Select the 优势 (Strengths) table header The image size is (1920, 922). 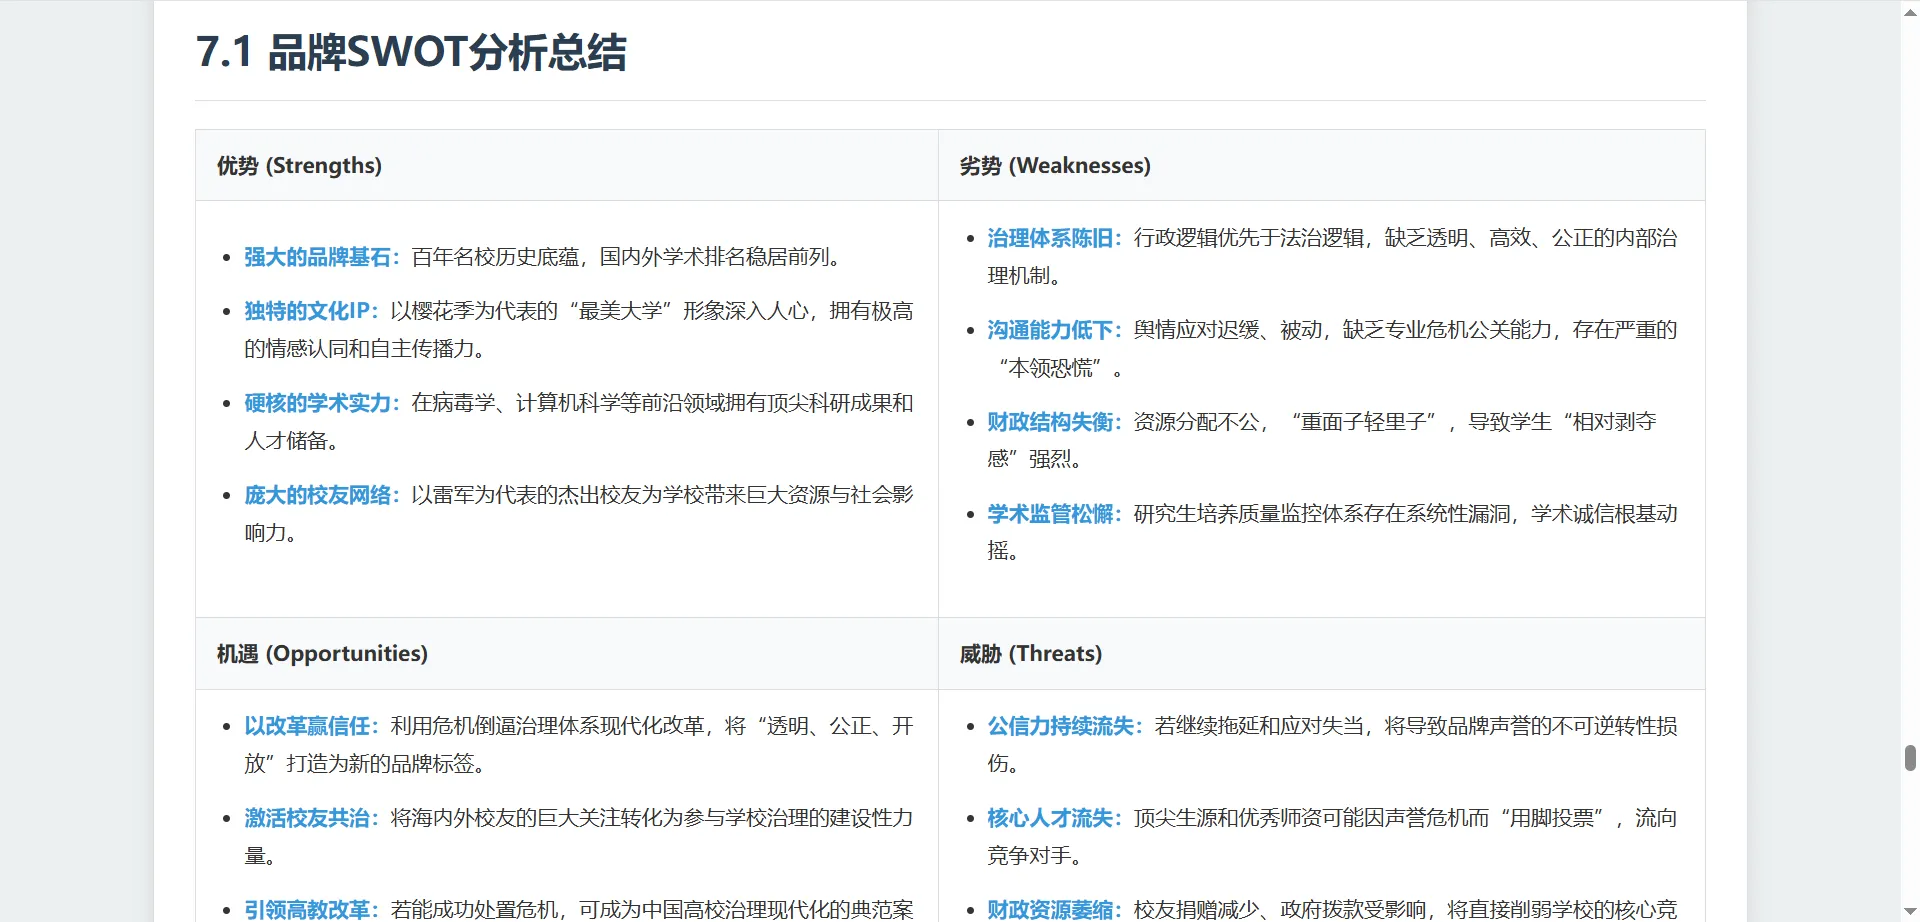(x=299, y=166)
